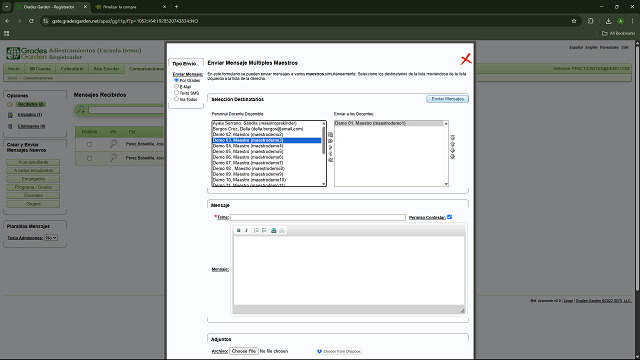Select the Vía Todos radio option

click(176, 99)
